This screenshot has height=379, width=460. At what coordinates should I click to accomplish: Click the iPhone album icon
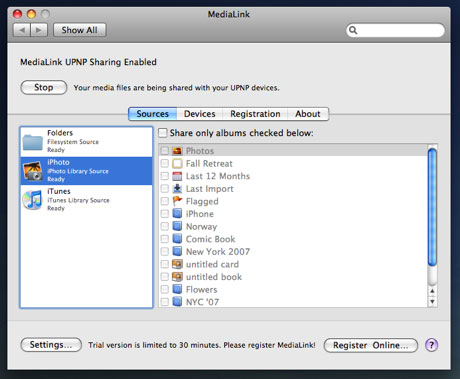tap(177, 214)
